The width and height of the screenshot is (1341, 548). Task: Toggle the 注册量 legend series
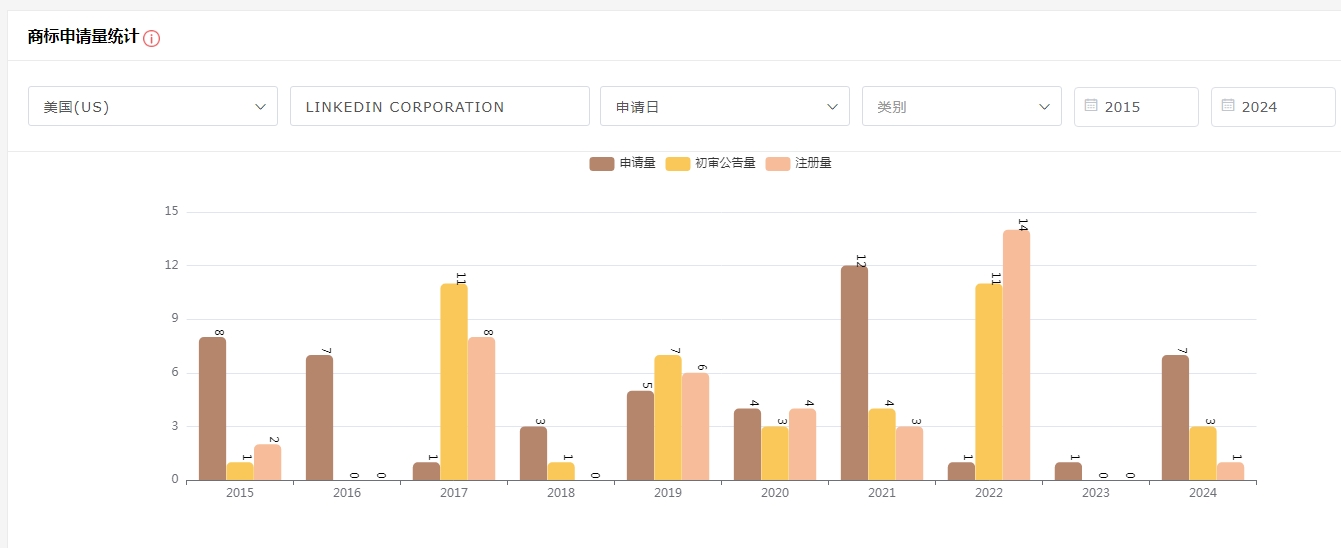[799, 163]
